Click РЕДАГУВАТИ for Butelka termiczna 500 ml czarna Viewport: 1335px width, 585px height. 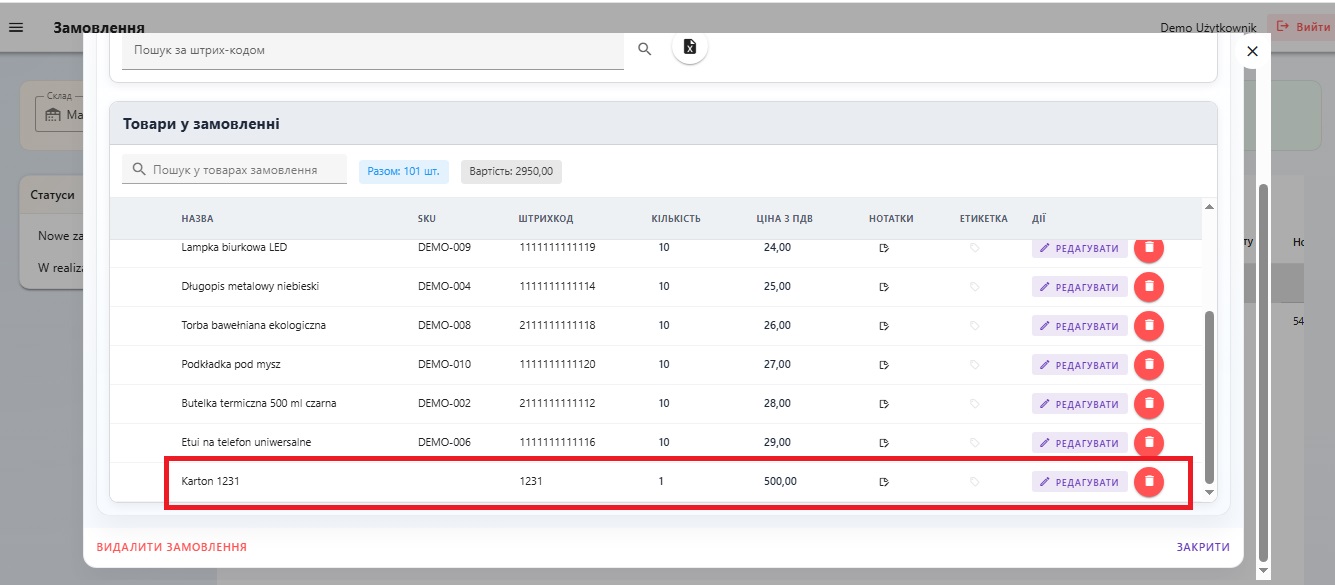tap(1080, 404)
